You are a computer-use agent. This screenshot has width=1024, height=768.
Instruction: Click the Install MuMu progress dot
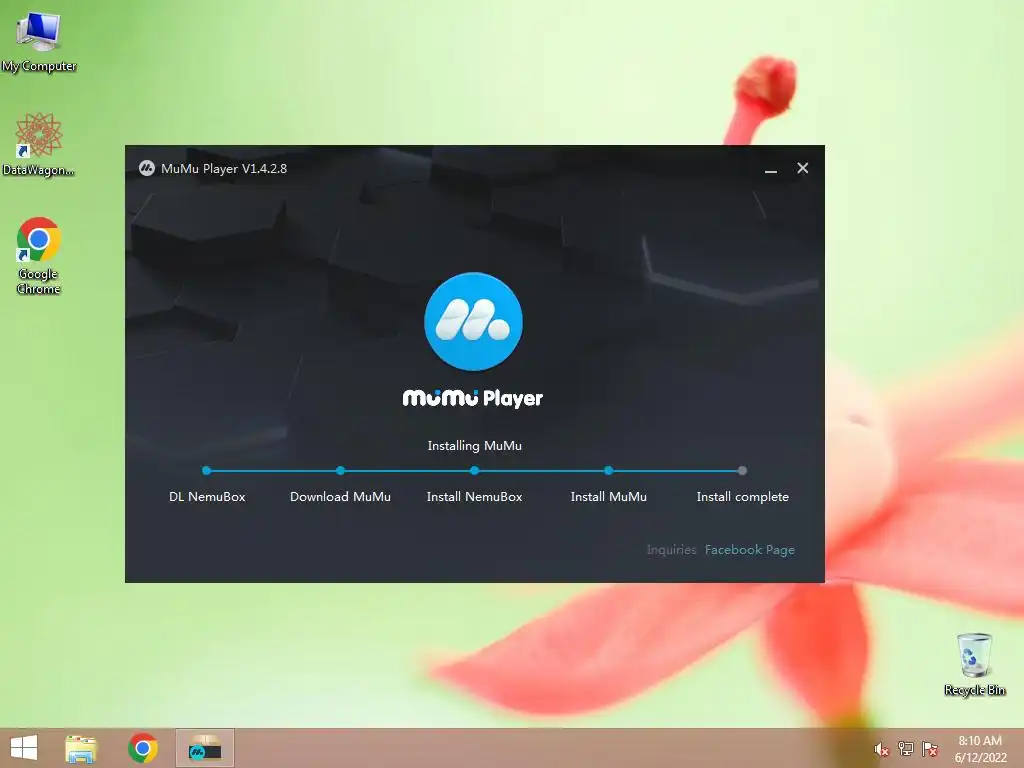[x=608, y=470]
